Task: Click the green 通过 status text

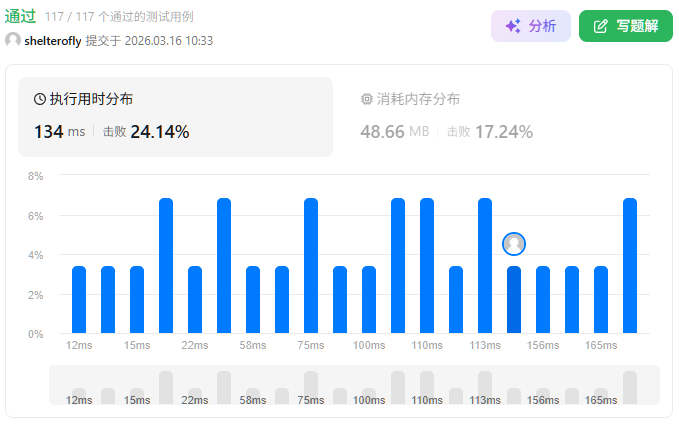Action: click(x=21, y=16)
